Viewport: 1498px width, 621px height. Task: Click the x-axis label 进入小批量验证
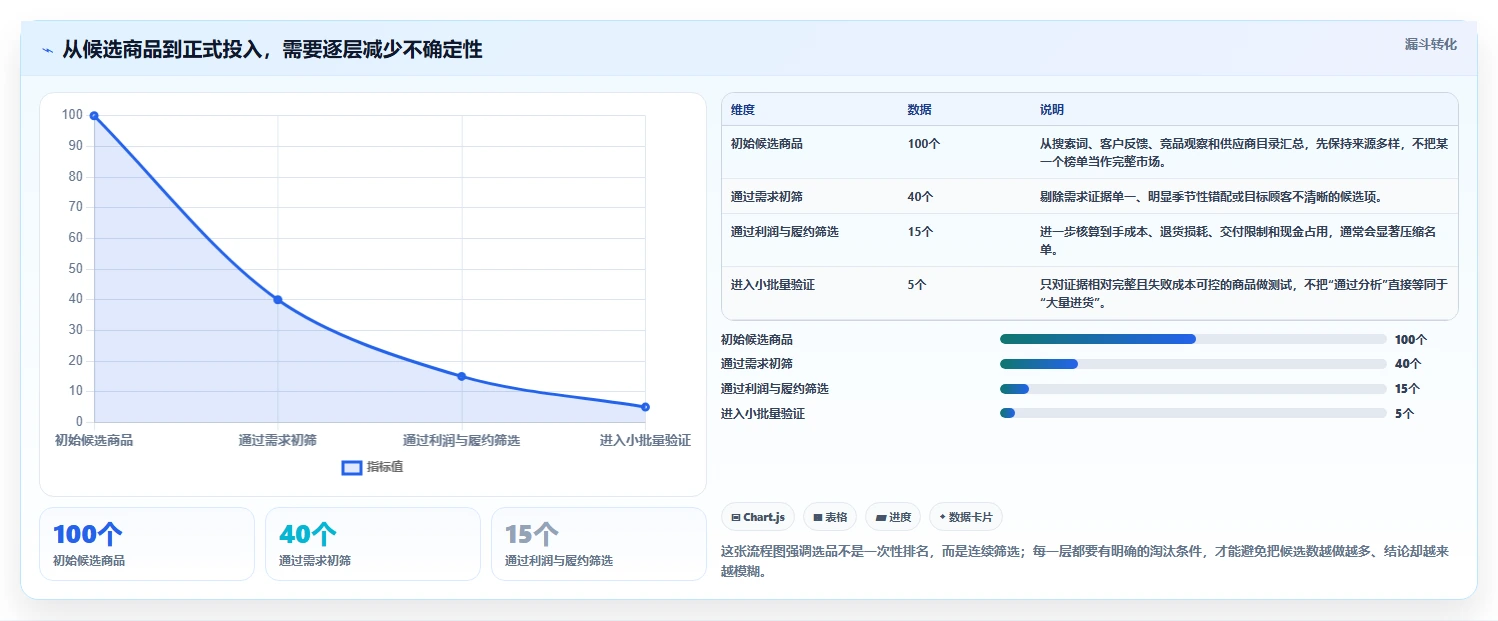(645, 440)
